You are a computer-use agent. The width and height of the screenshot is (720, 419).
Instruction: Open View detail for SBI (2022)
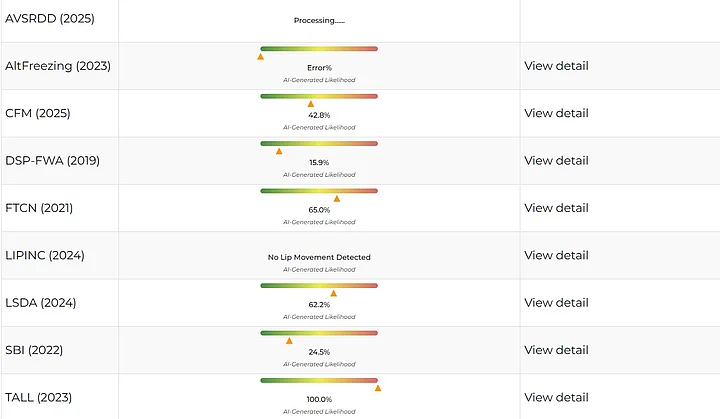pyautogui.click(x=556, y=350)
